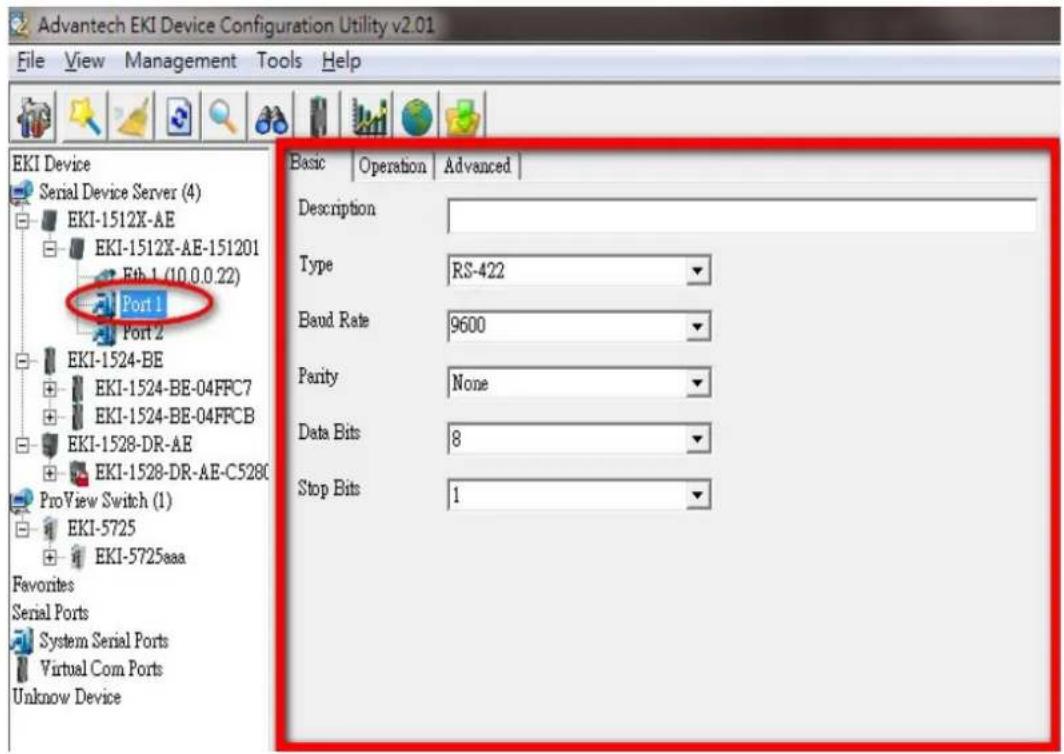Click the EKI-1528-DR-AE-C528 red device icon
Image resolution: width=1064 pixels, height=754 pixels.
coord(79,472)
